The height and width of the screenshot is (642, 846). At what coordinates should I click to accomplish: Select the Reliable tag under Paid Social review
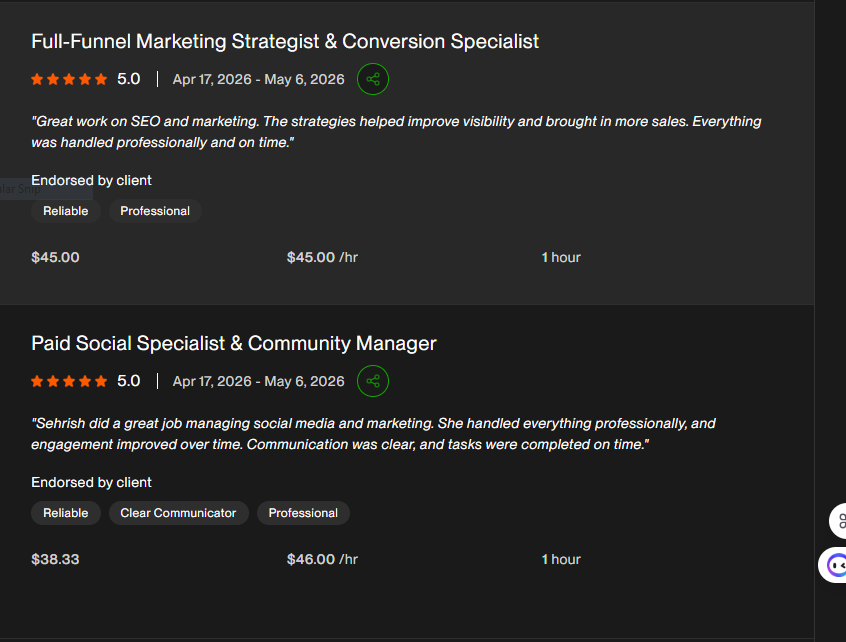click(66, 513)
